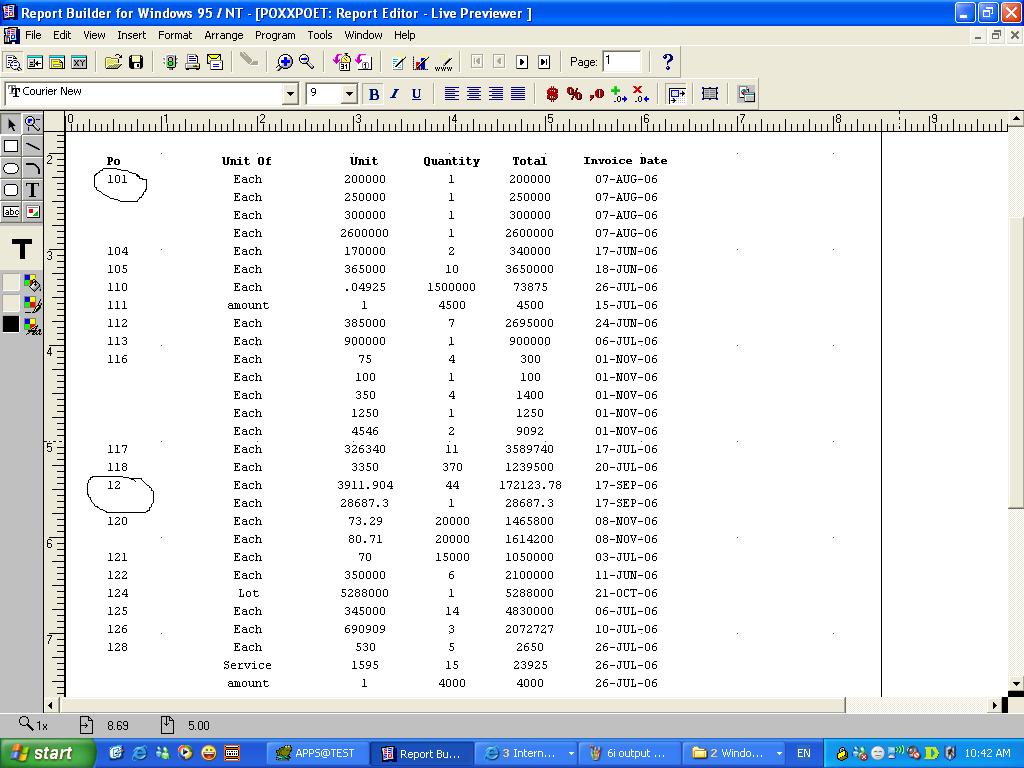Select the Link File image tool
This screenshot has height=768, width=1024.
tap(32, 212)
